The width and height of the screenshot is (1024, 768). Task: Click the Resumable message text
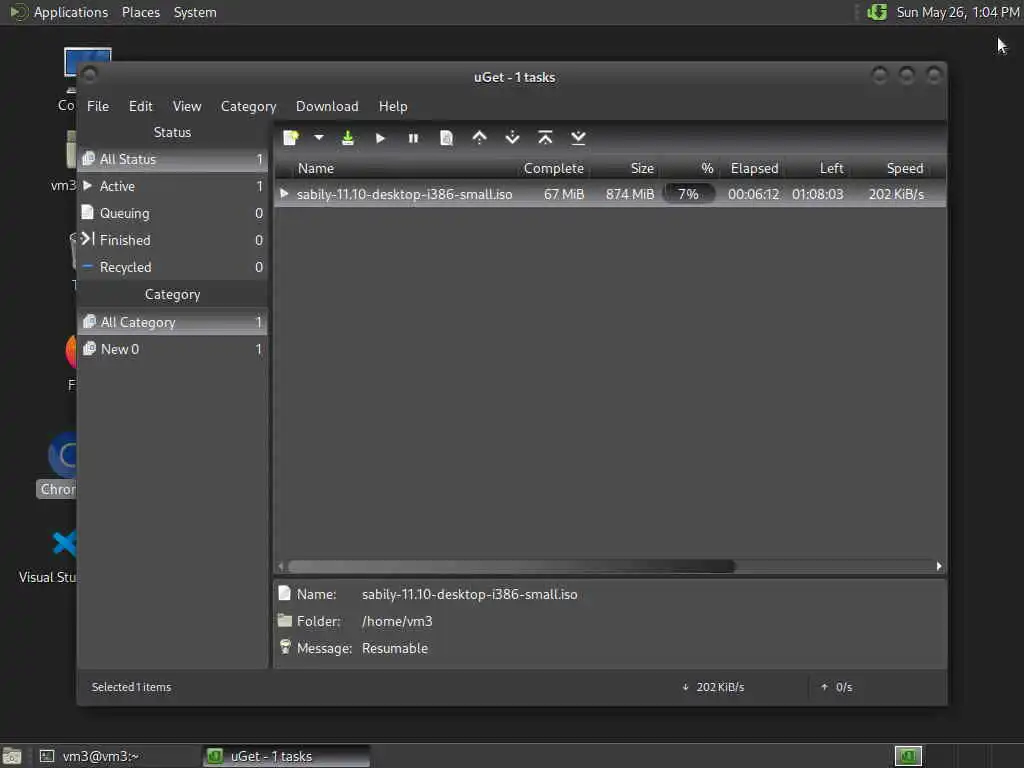tap(394, 648)
